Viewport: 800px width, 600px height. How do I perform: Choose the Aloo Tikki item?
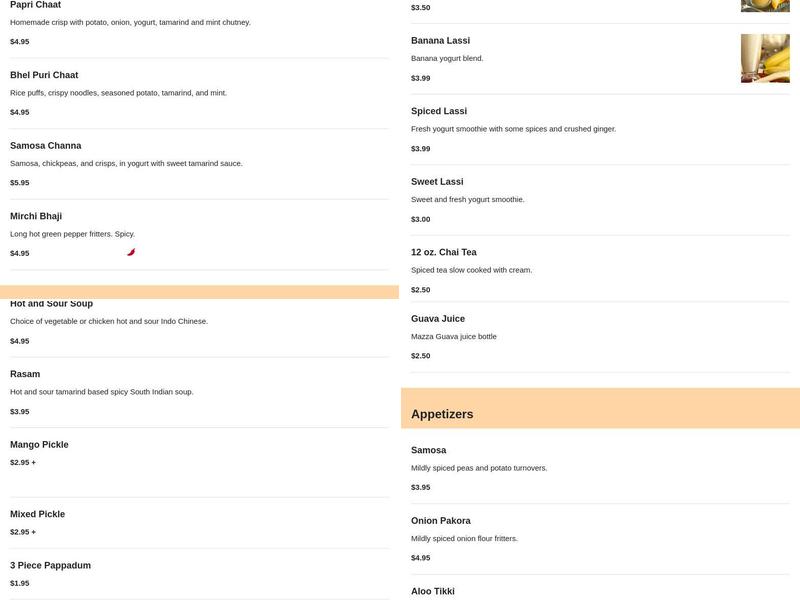click(434, 591)
